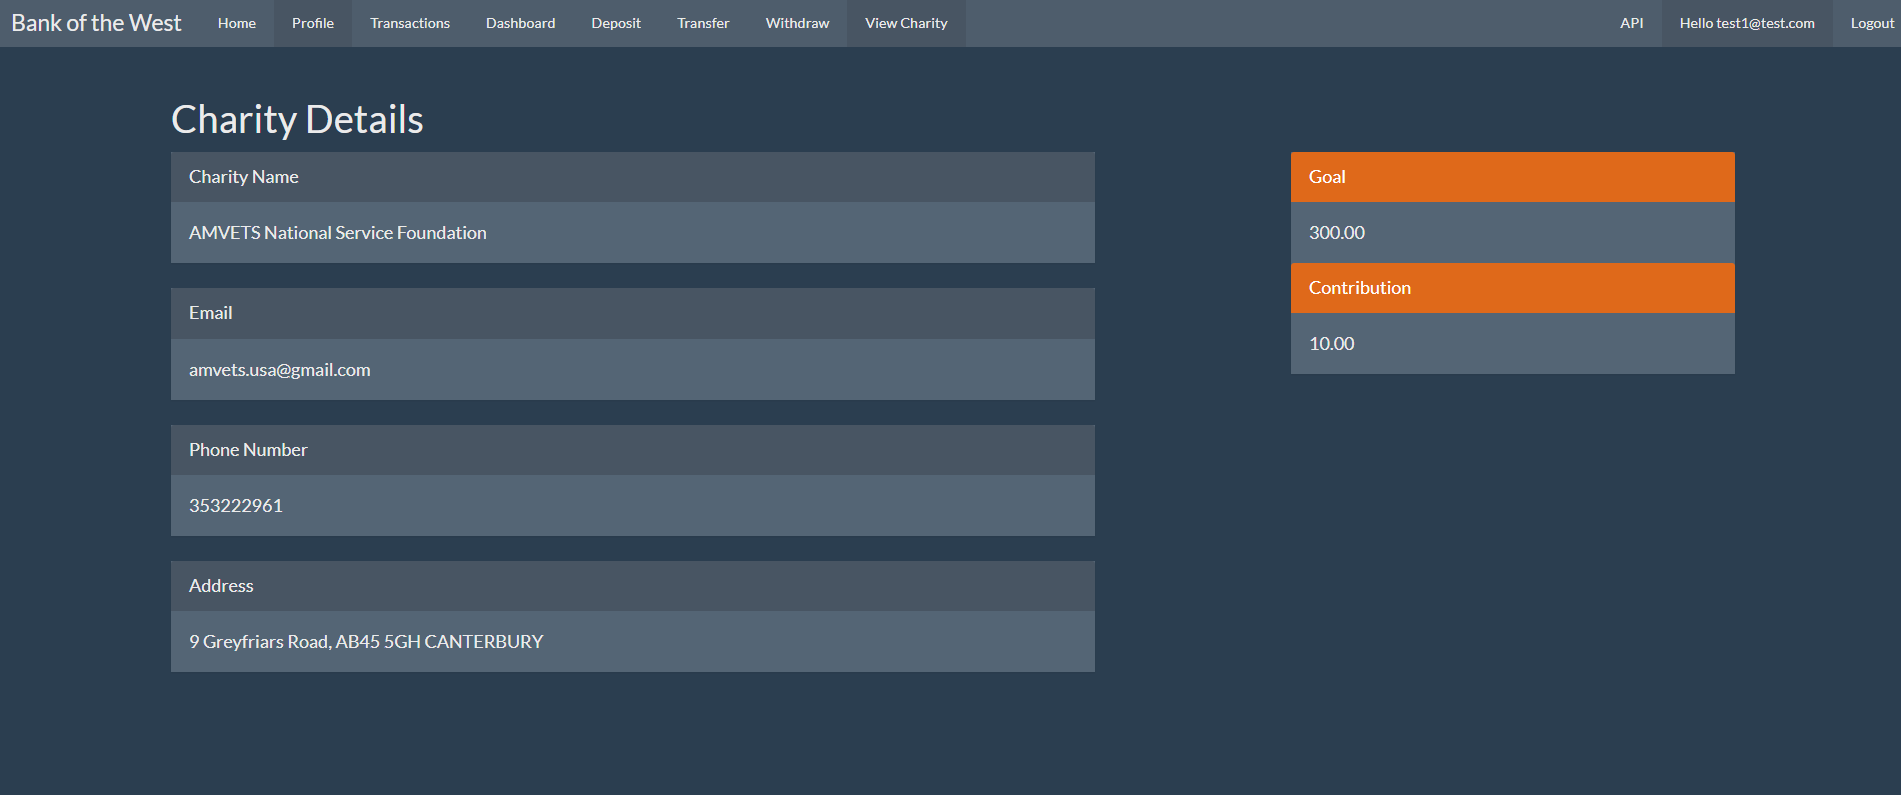Click the Address label header
The height and width of the screenshot is (795, 1901).
pyautogui.click(x=633, y=586)
